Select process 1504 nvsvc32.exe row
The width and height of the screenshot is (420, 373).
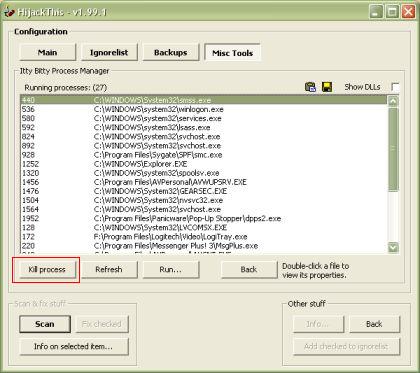(x=204, y=200)
